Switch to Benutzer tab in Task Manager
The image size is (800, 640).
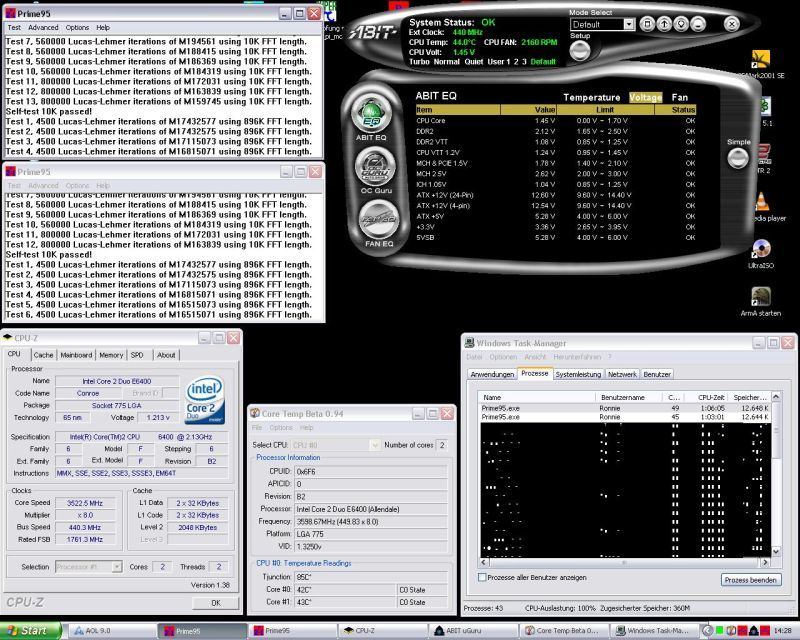pos(657,375)
